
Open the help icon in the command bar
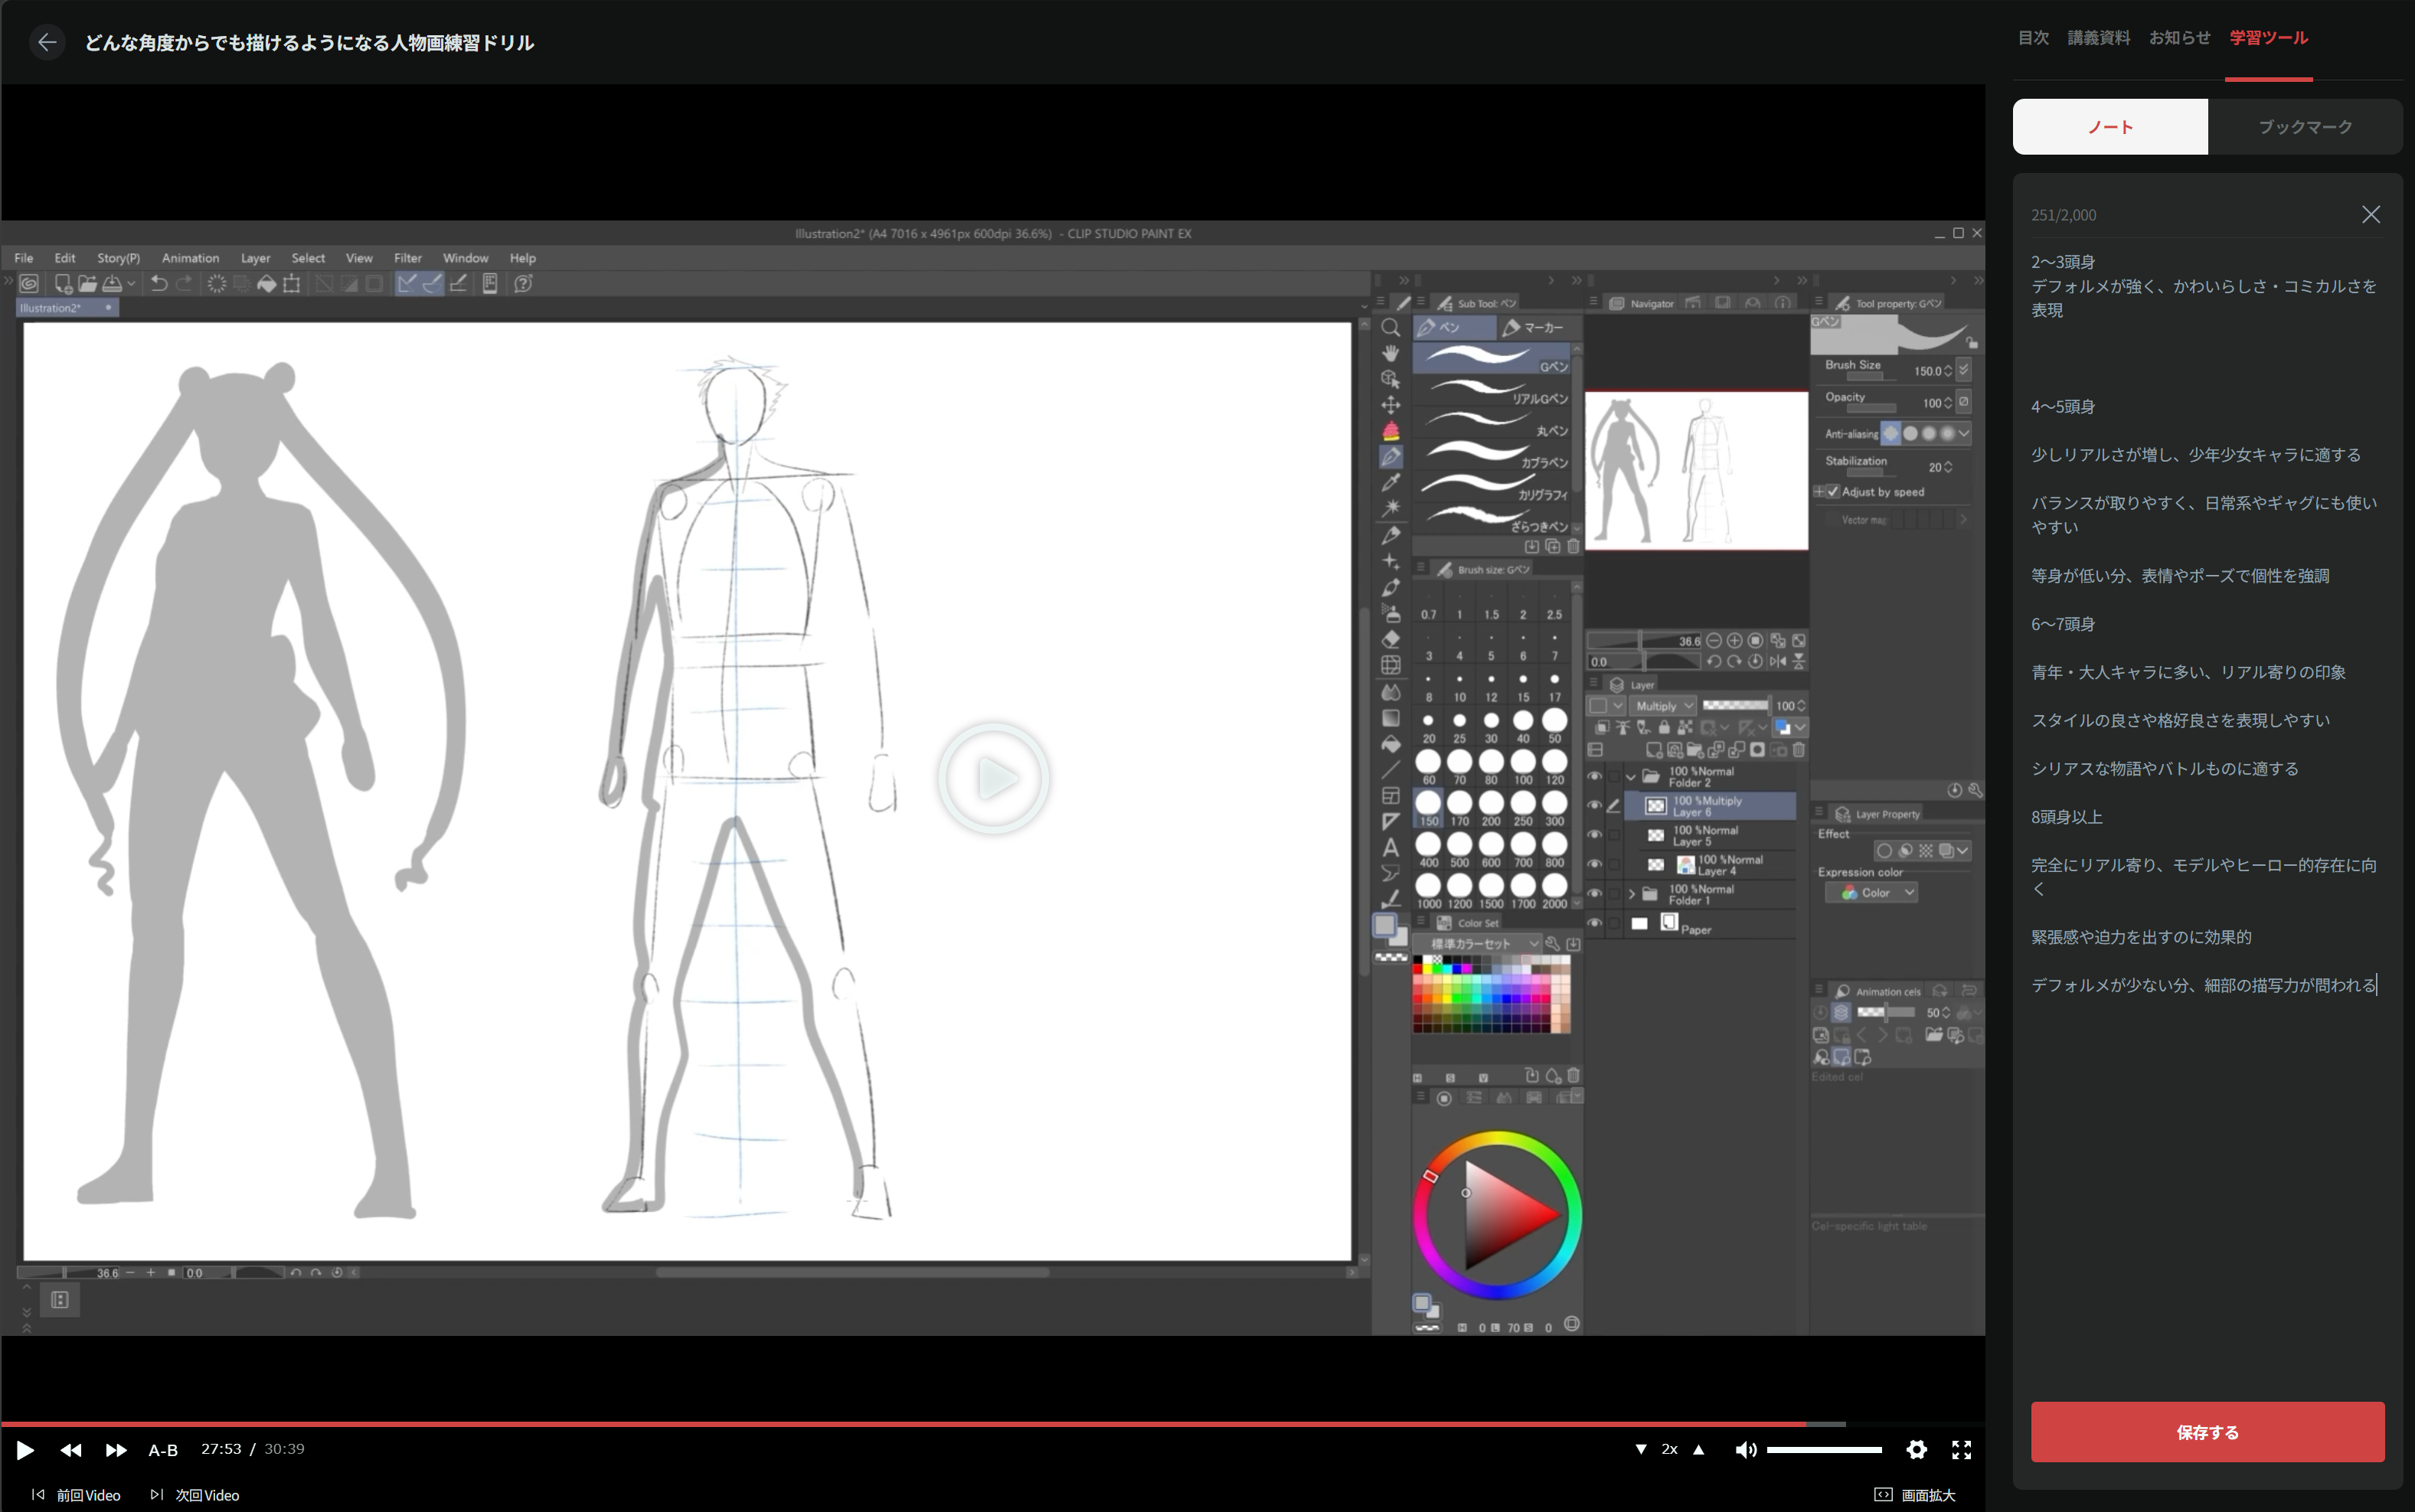[x=522, y=284]
